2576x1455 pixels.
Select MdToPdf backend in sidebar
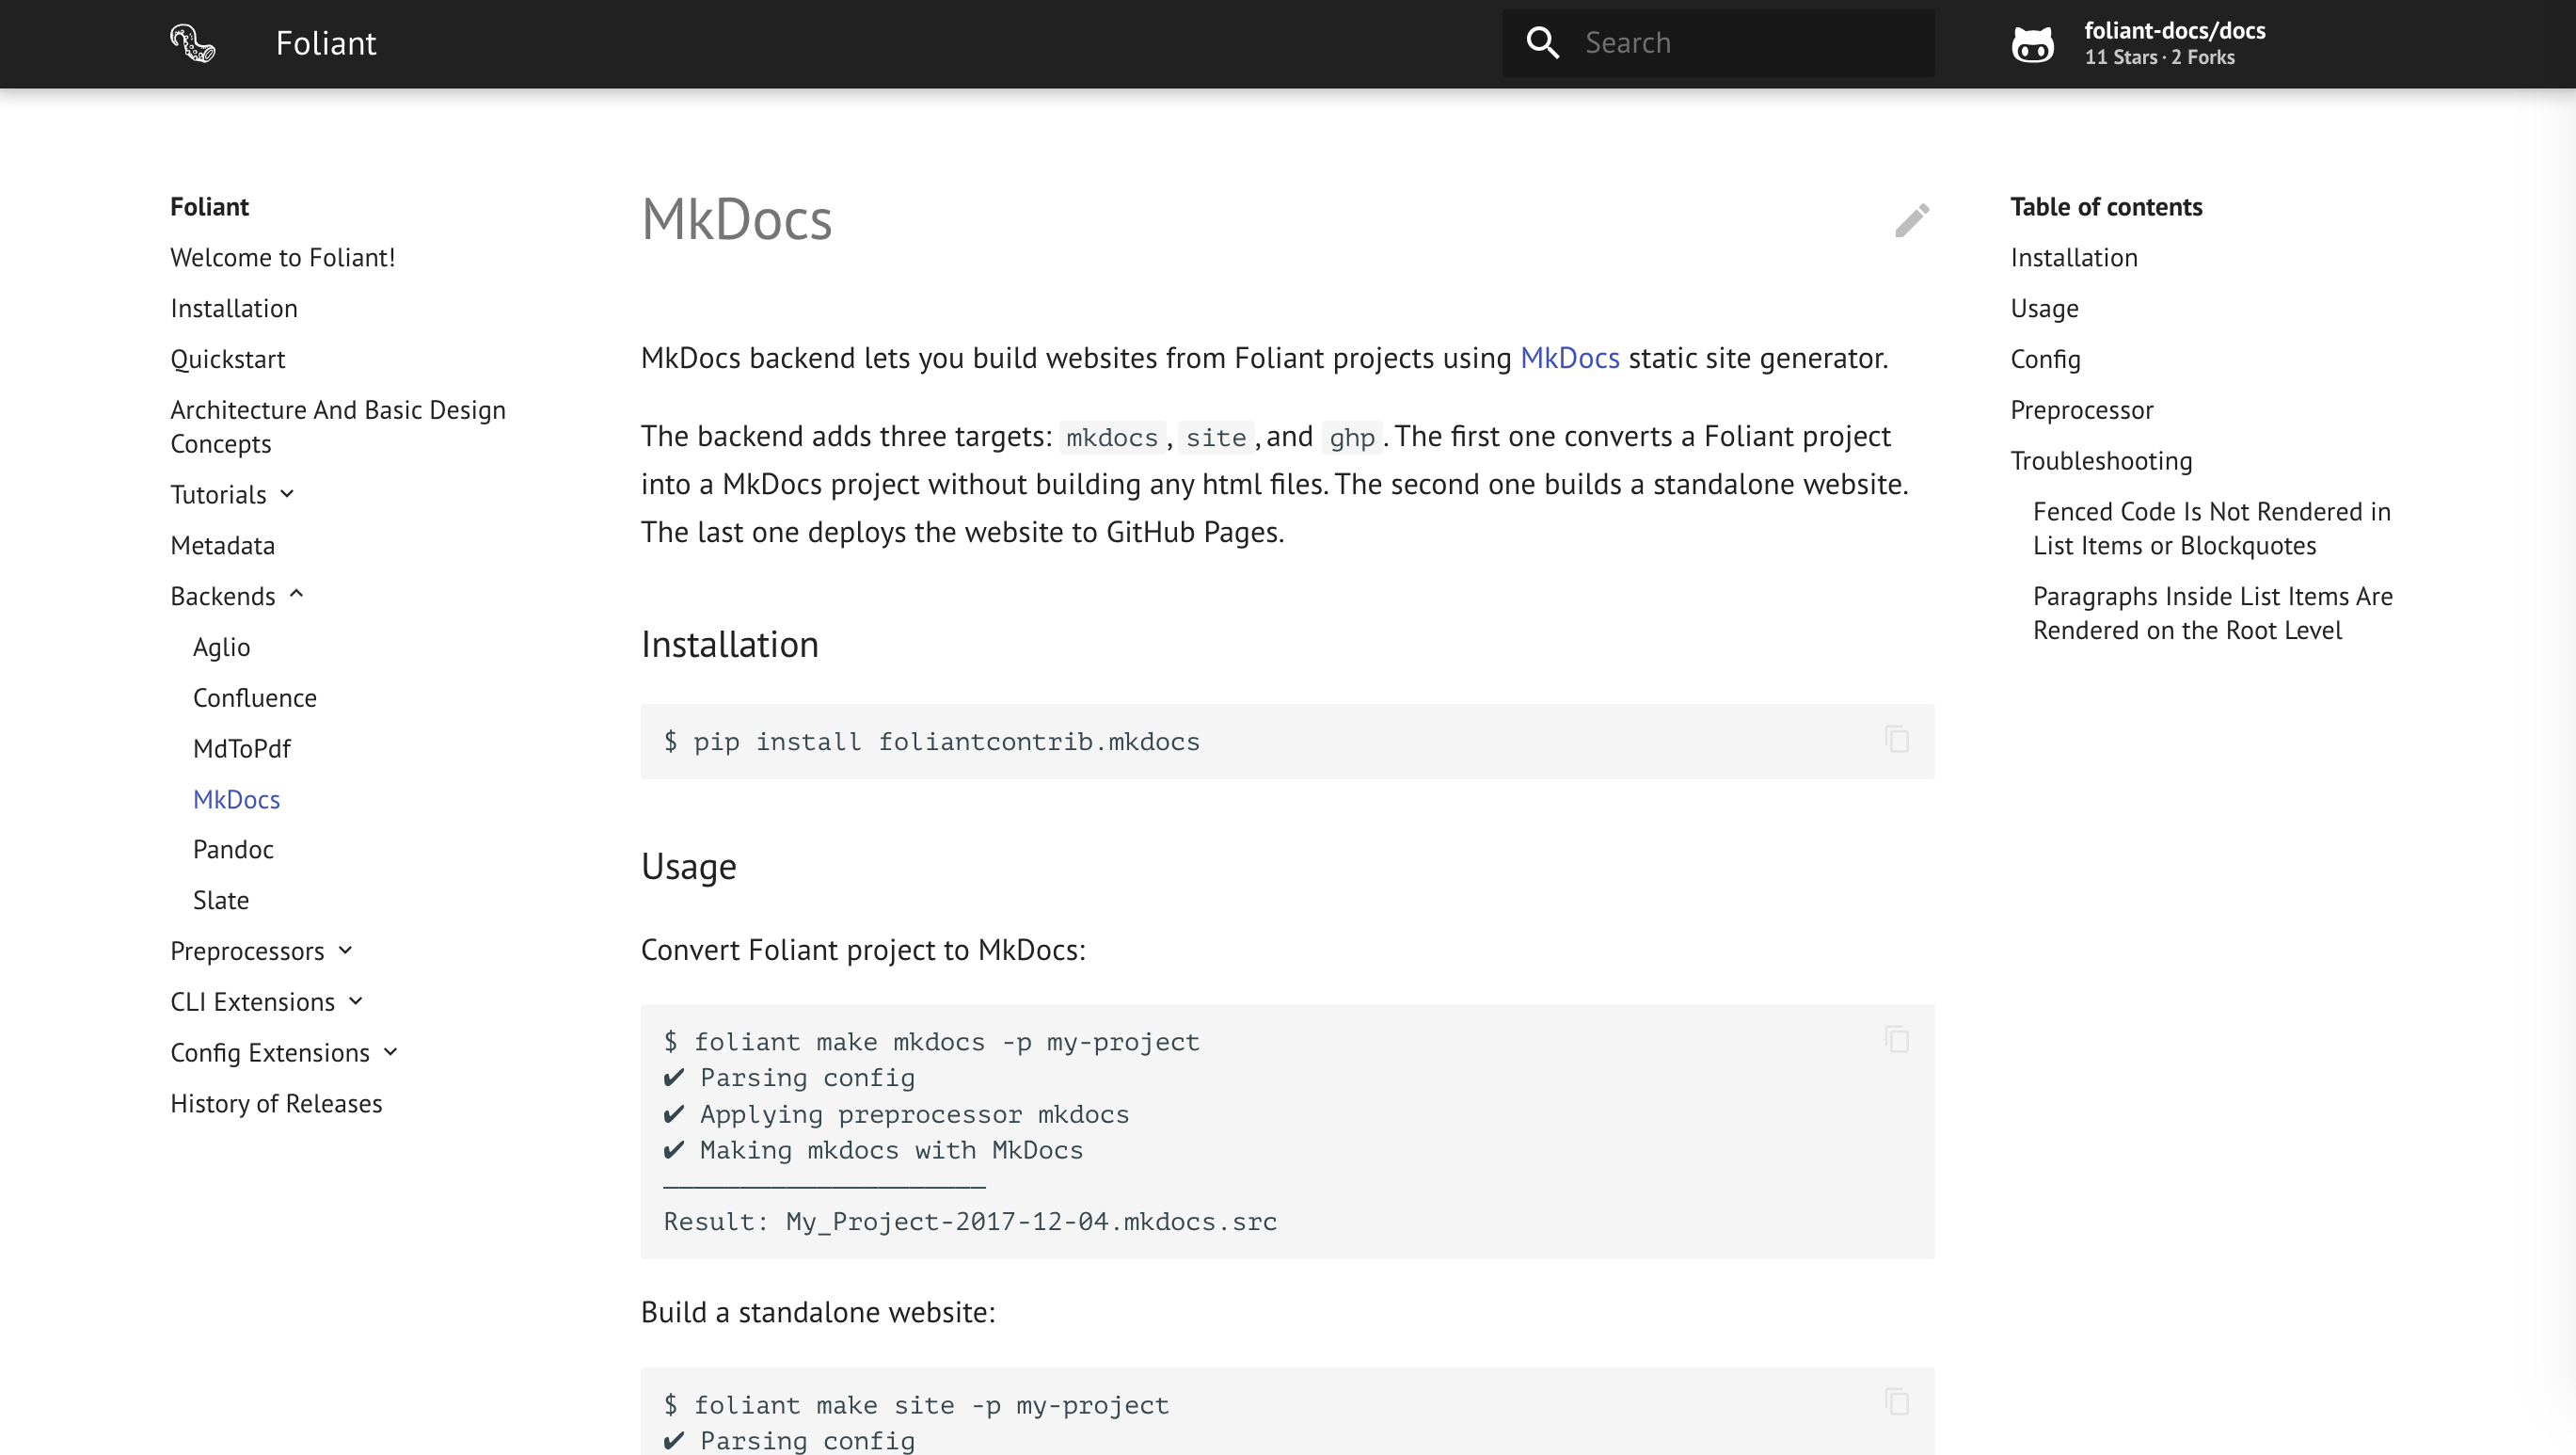click(242, 748)
